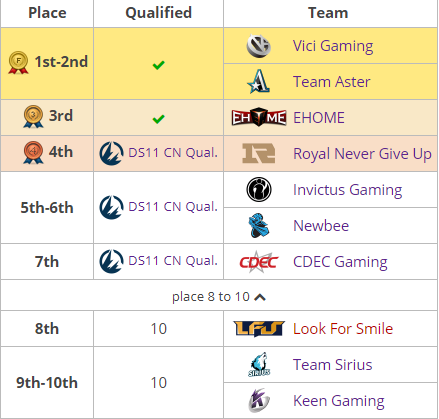Click the green qualified checkmark for EHOME
Screen dimensions: 439x419
[x=158, y=119]
